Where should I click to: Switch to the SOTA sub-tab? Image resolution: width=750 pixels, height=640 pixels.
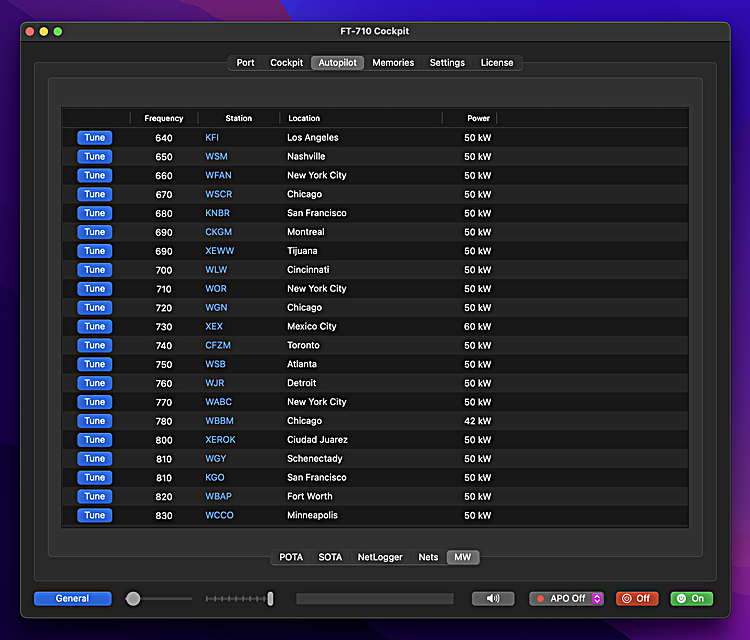pyautogui.click(x=330, y=557)
